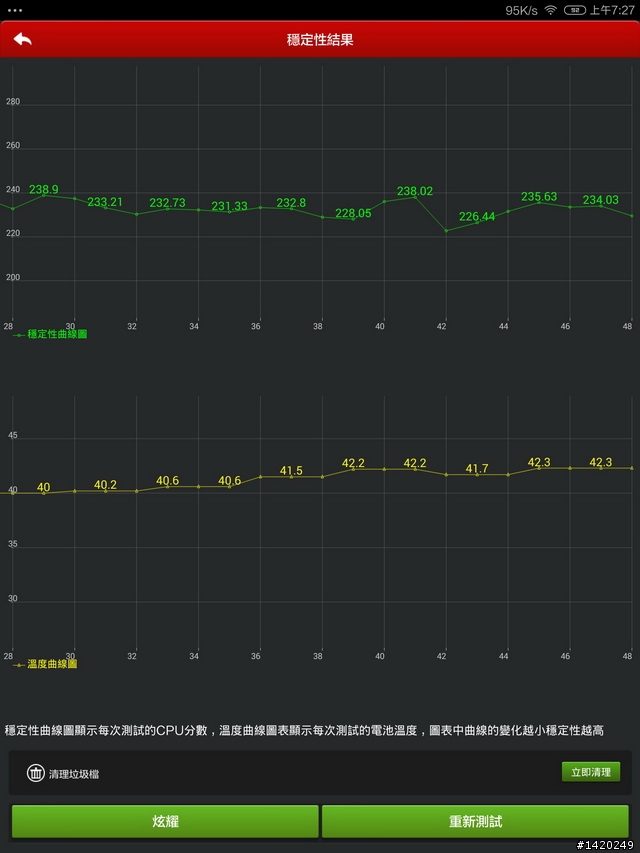Image resolution: width=640 pixels, height=853 pixels.
Task: Select the 235.63 stability data label
Action: 539,196
